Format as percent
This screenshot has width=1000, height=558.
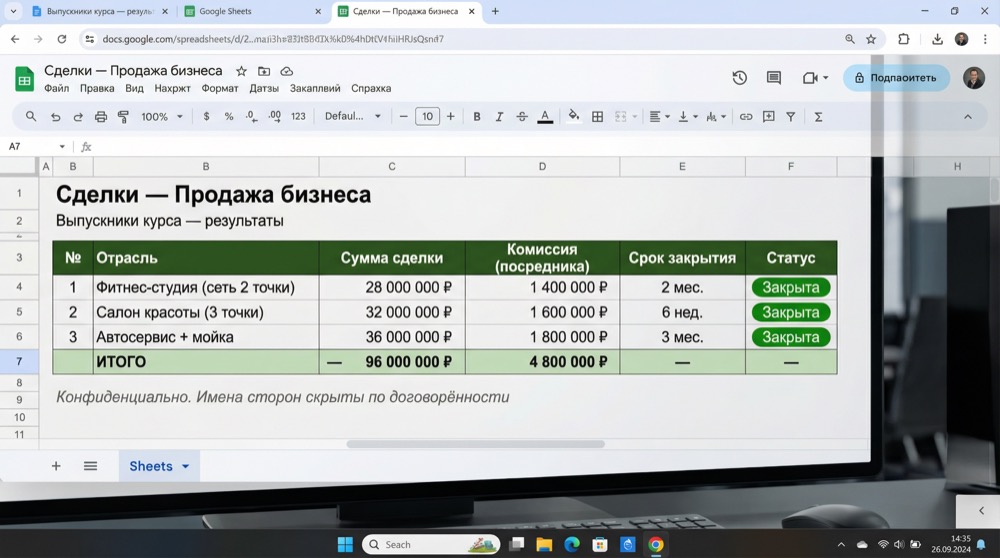[229, 117]
